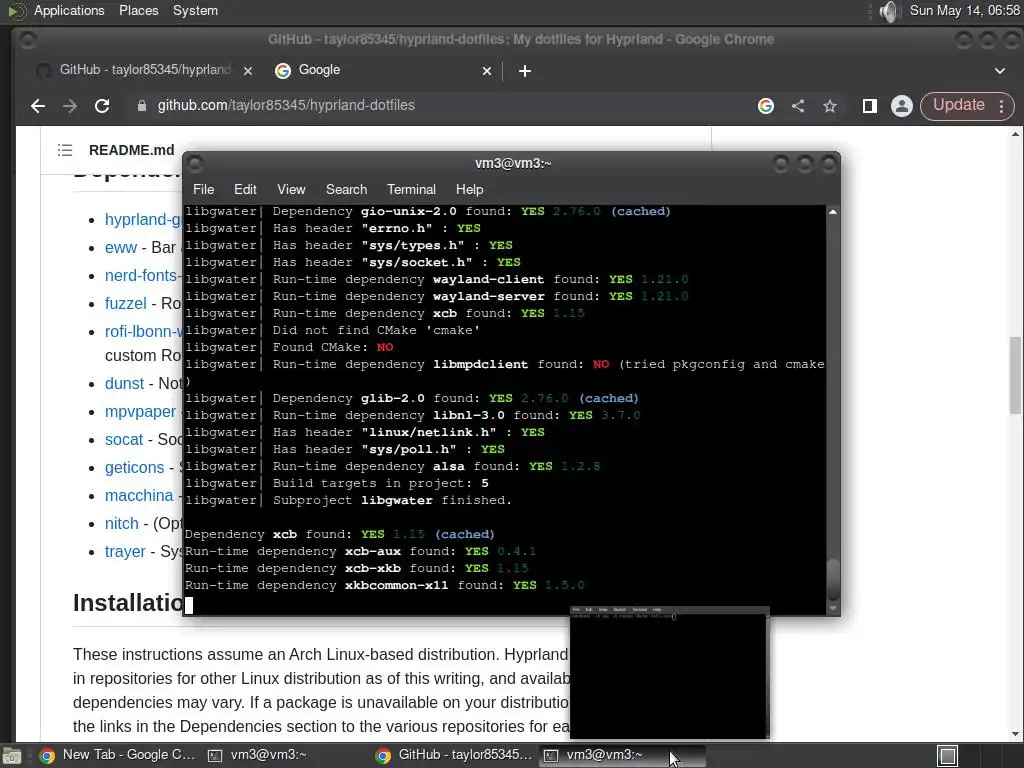Click the padlock site info icon

142,106
